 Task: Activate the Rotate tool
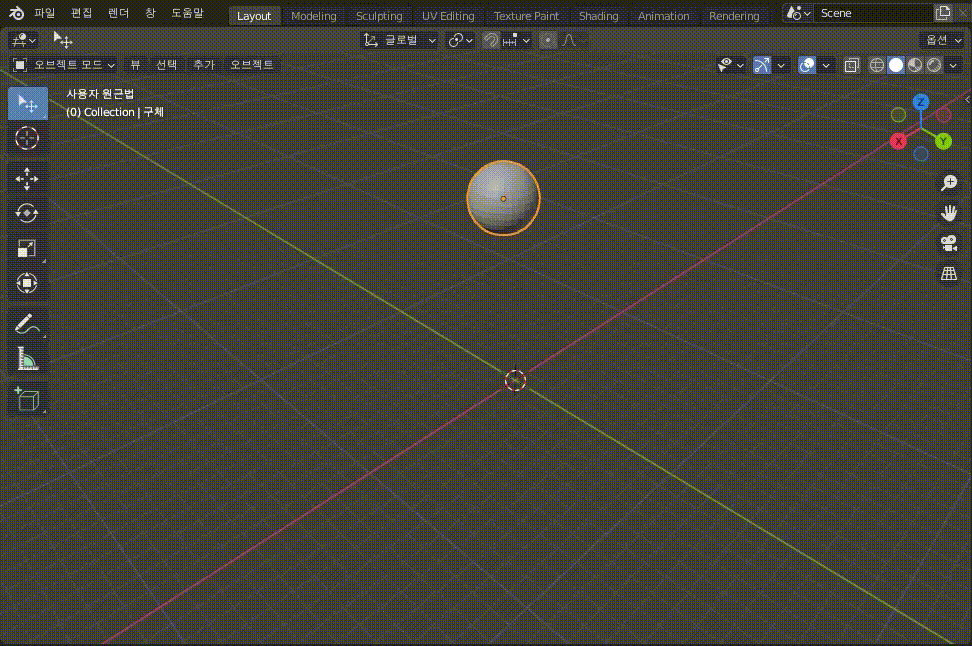[x=27, y=213]
